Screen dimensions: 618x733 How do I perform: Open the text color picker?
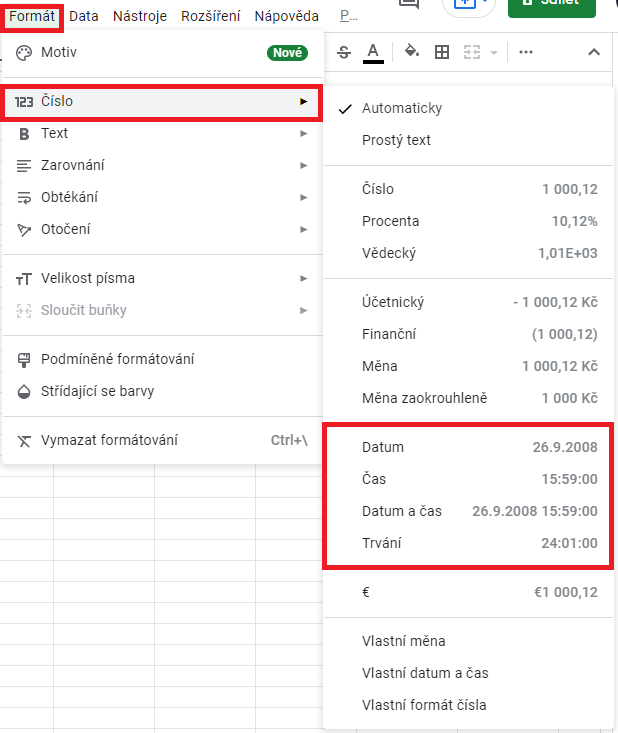point(373,52)
